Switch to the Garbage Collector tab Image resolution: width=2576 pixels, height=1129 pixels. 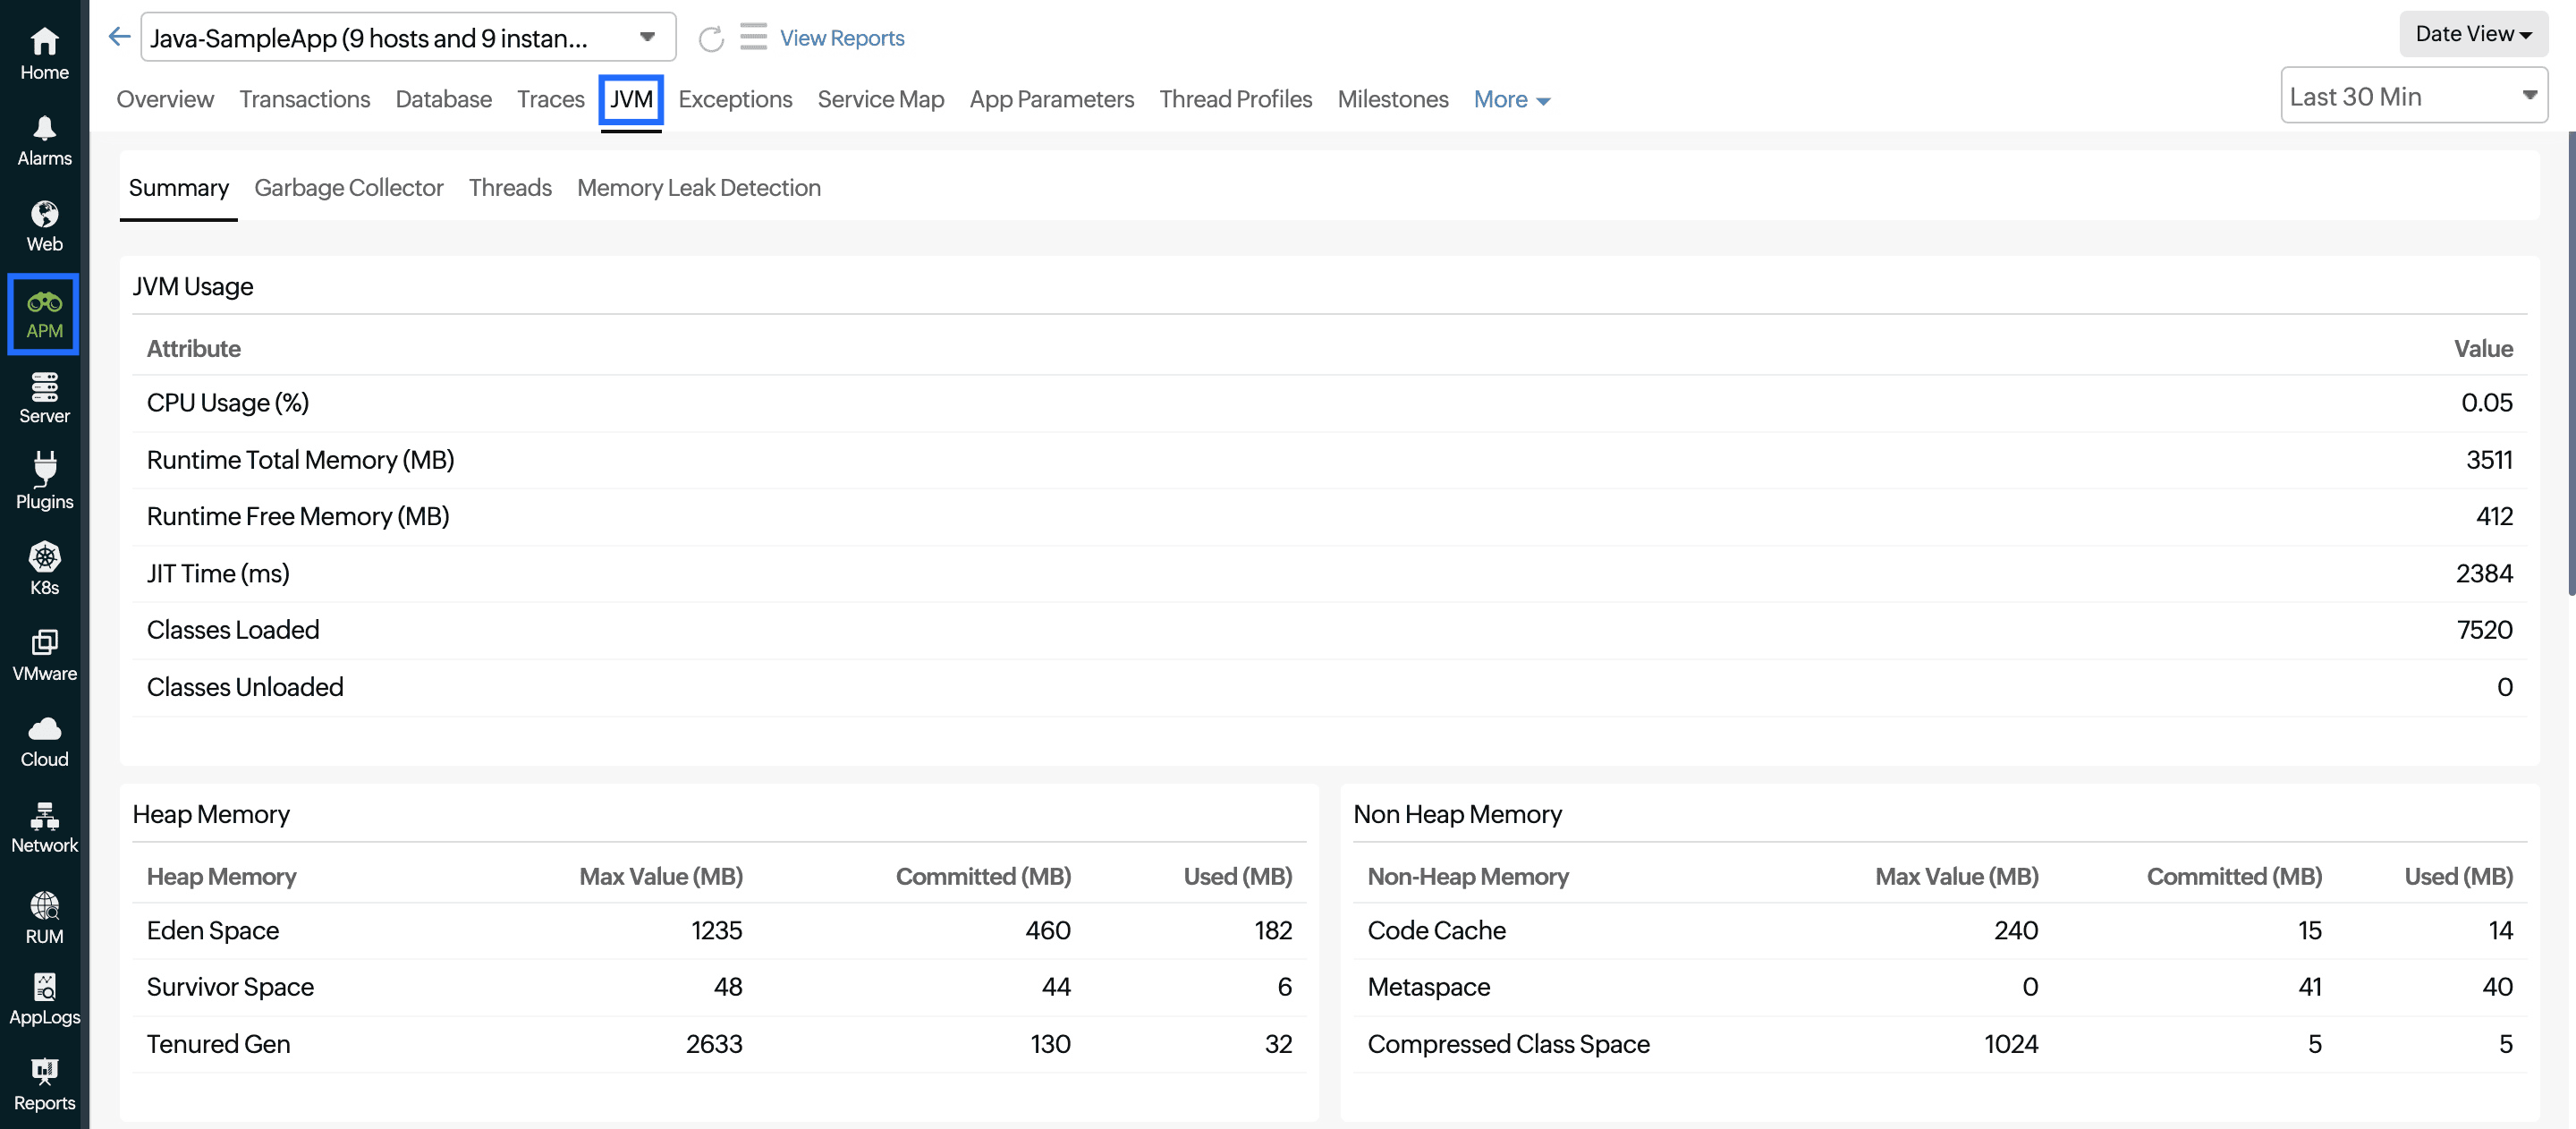[348, 187]
